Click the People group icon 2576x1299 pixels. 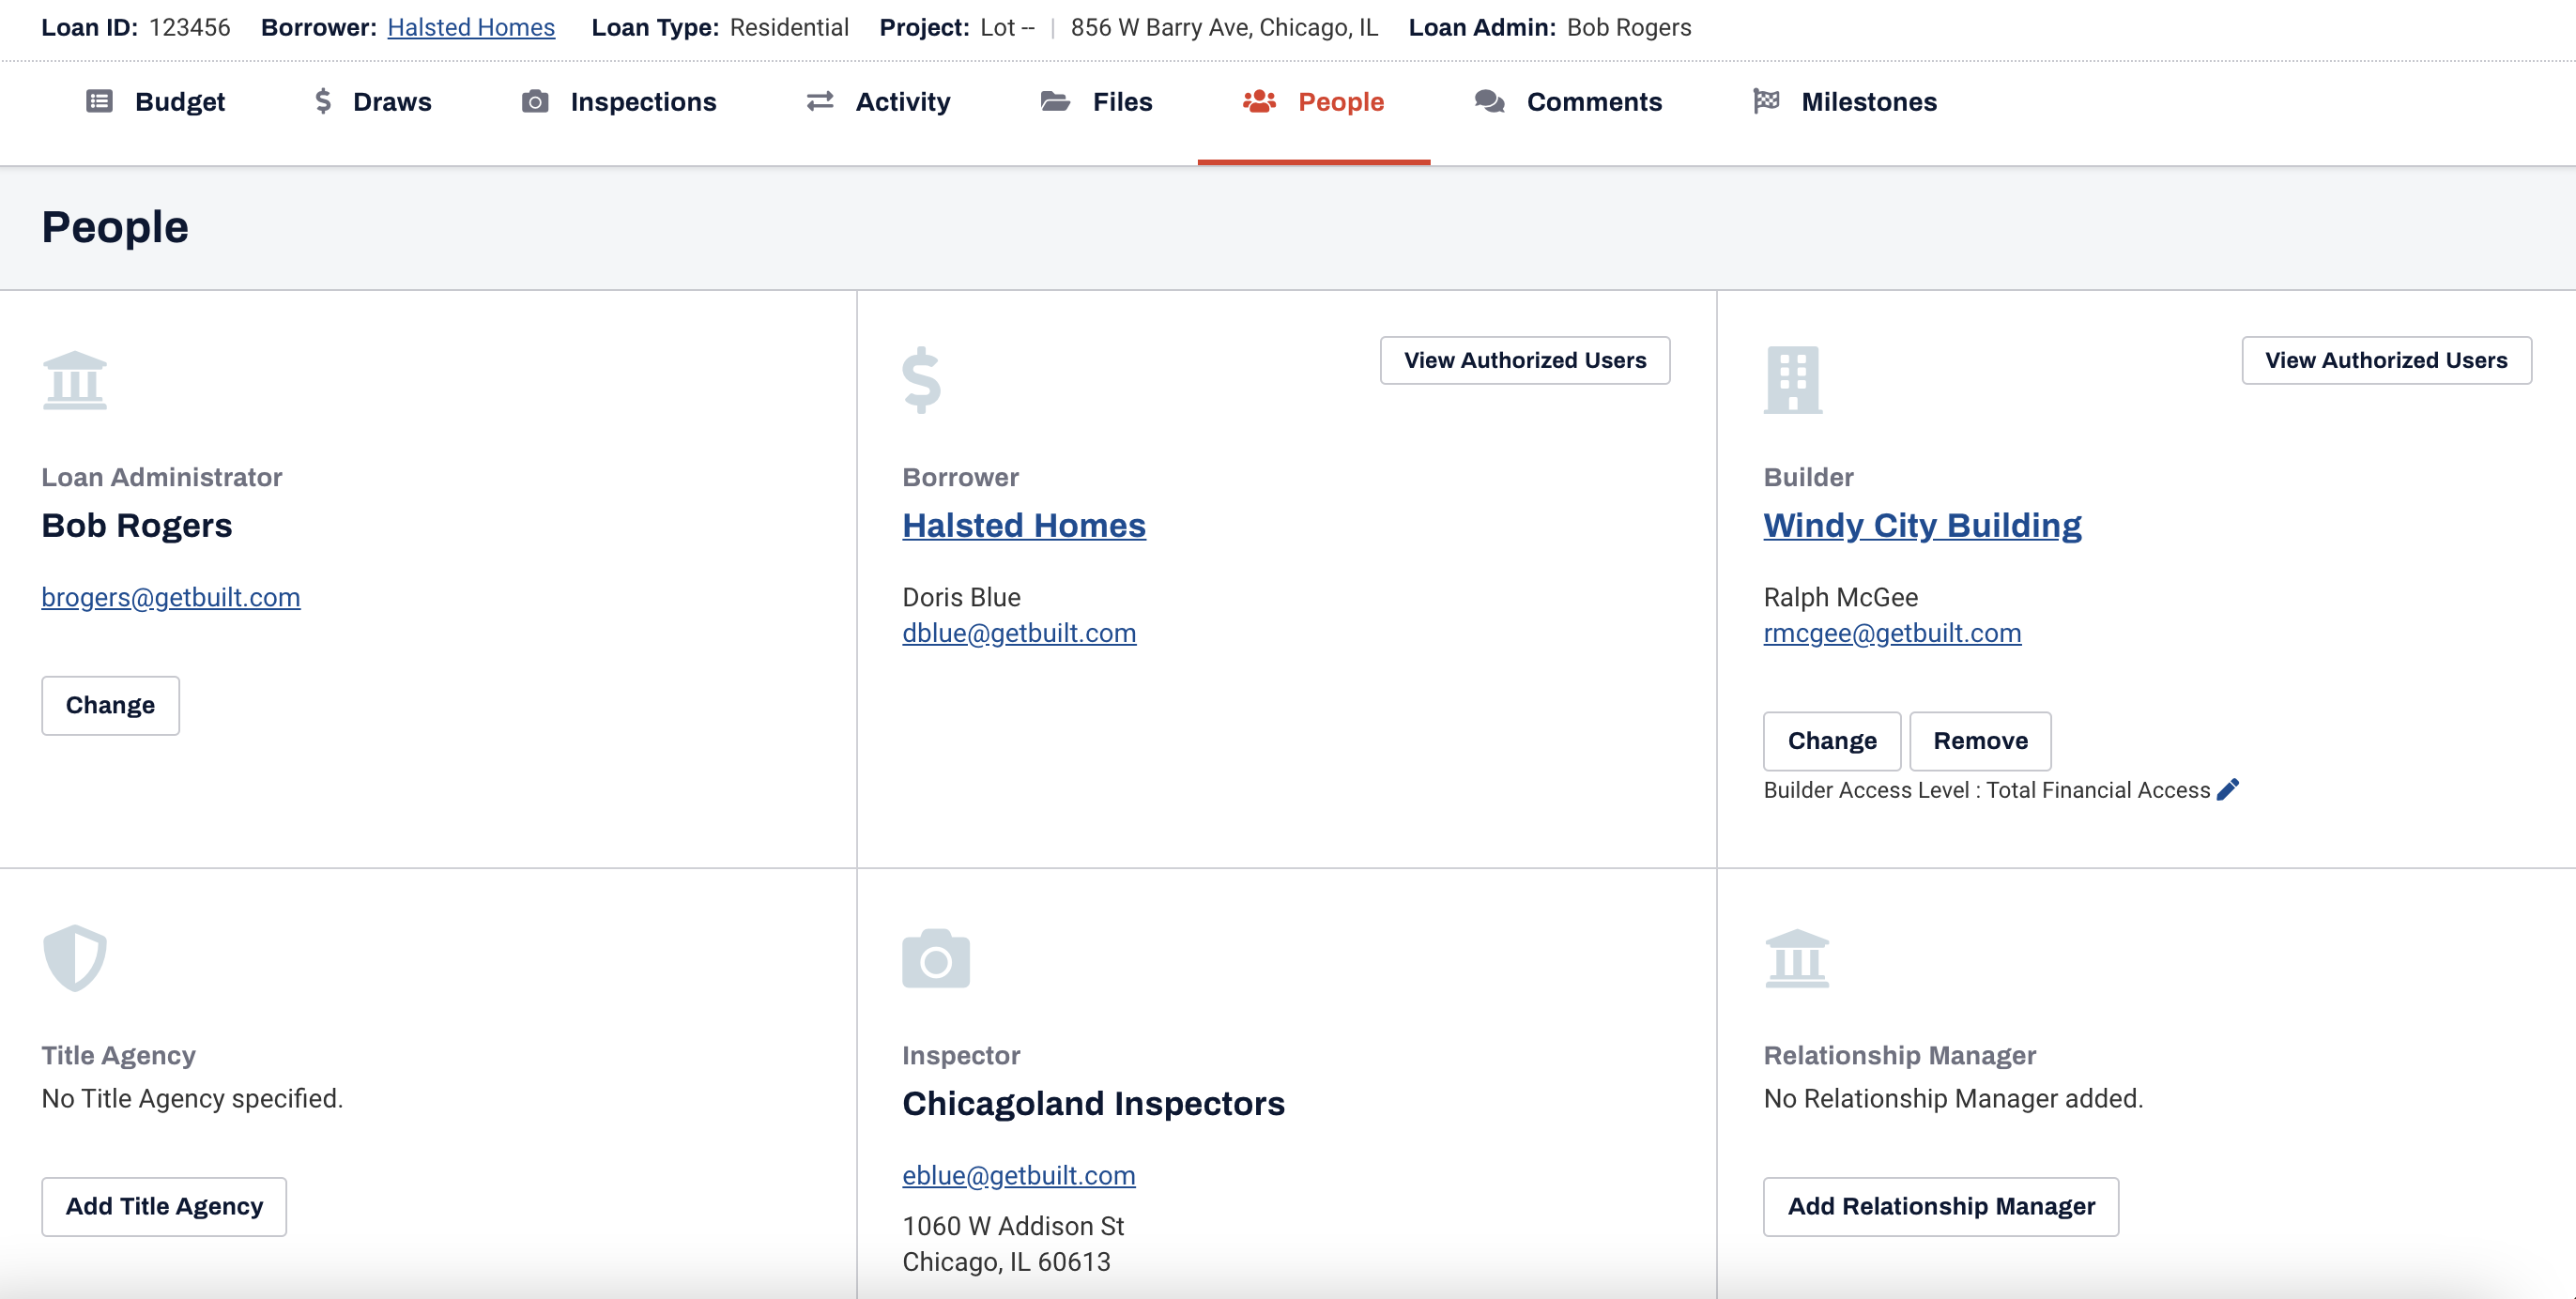(x=1259, y=101)
